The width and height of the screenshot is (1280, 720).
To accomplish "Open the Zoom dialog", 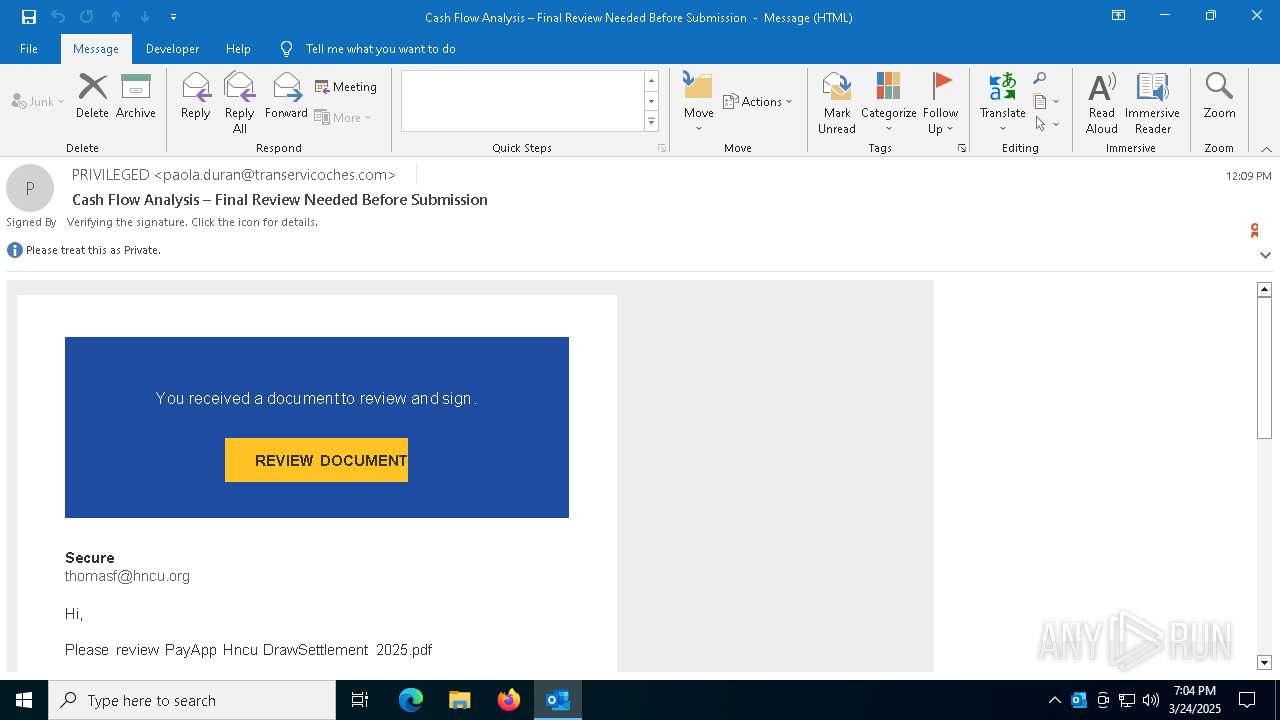I will tap(1219, 96).
